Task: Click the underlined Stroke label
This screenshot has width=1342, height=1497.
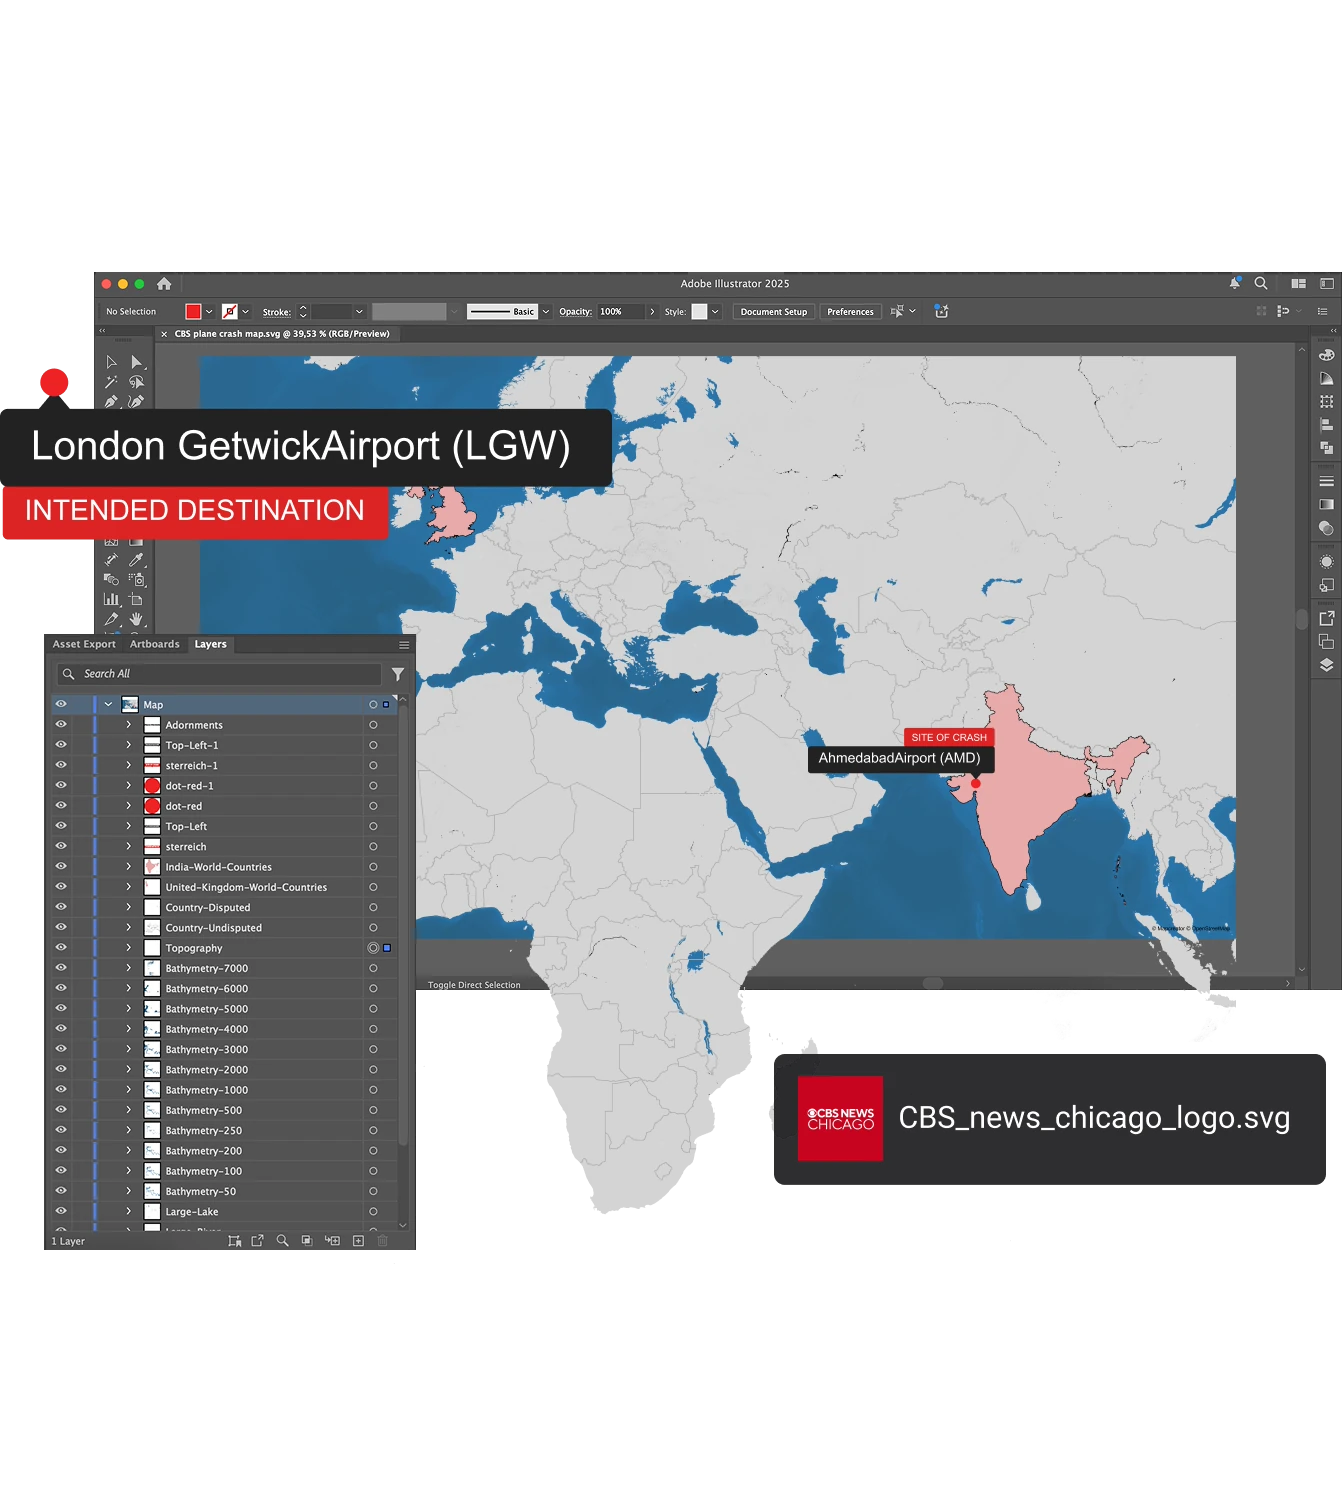Action: (x=277, y=312)
